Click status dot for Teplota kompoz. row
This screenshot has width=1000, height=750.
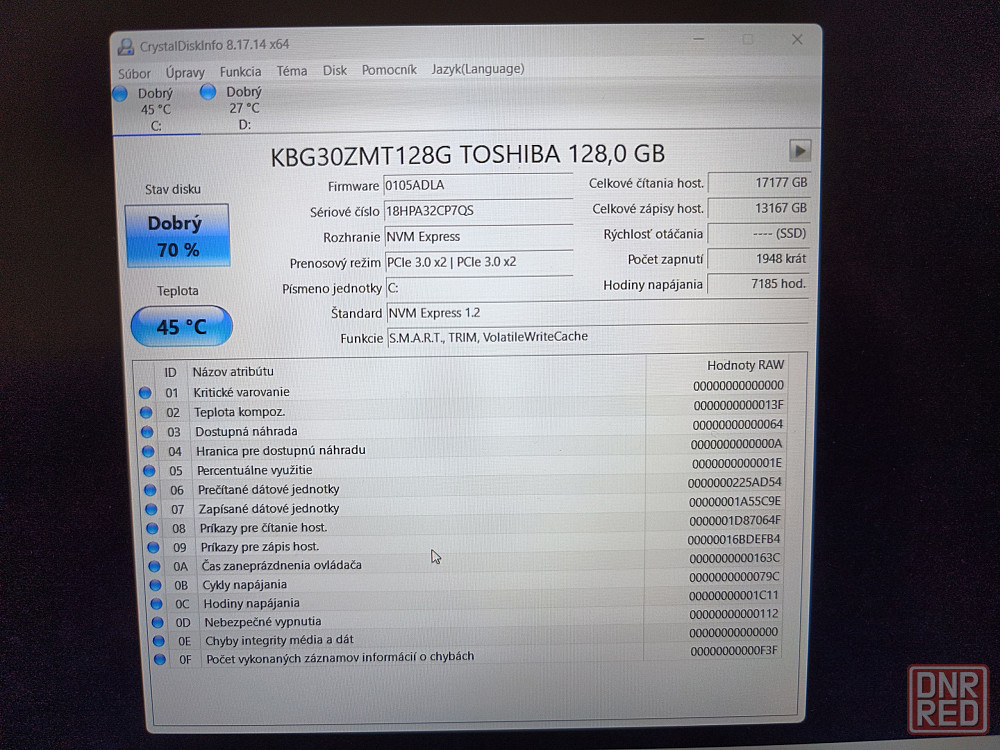(x=146, y=413)
